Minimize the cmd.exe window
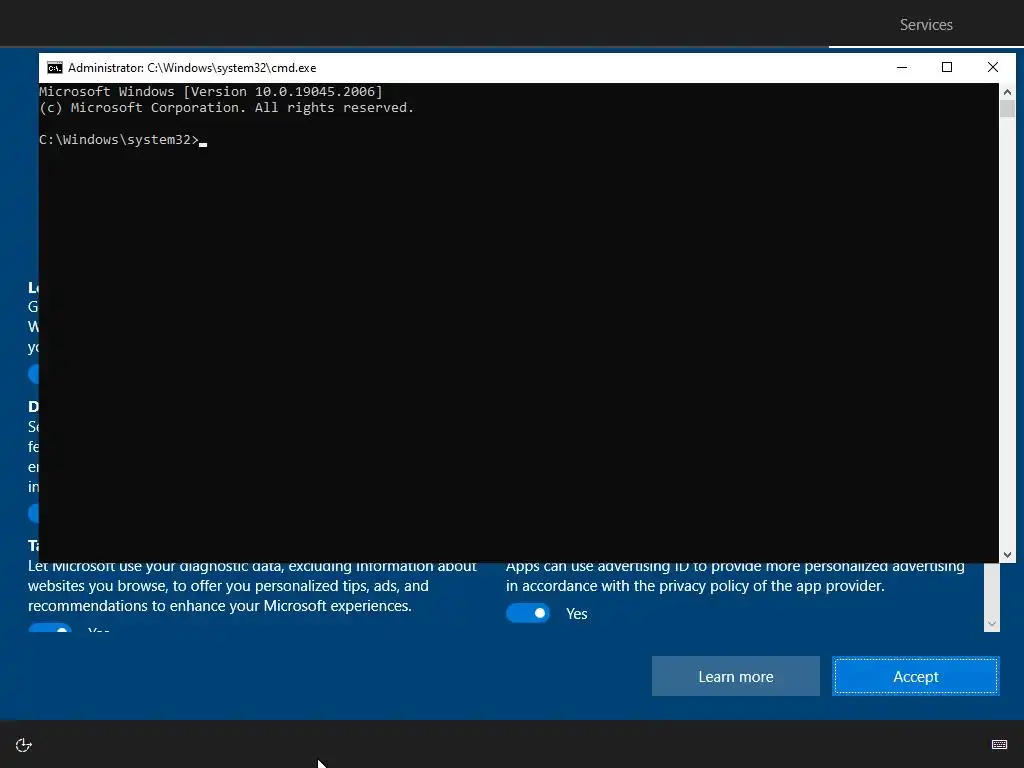 (x=902, y=67)
